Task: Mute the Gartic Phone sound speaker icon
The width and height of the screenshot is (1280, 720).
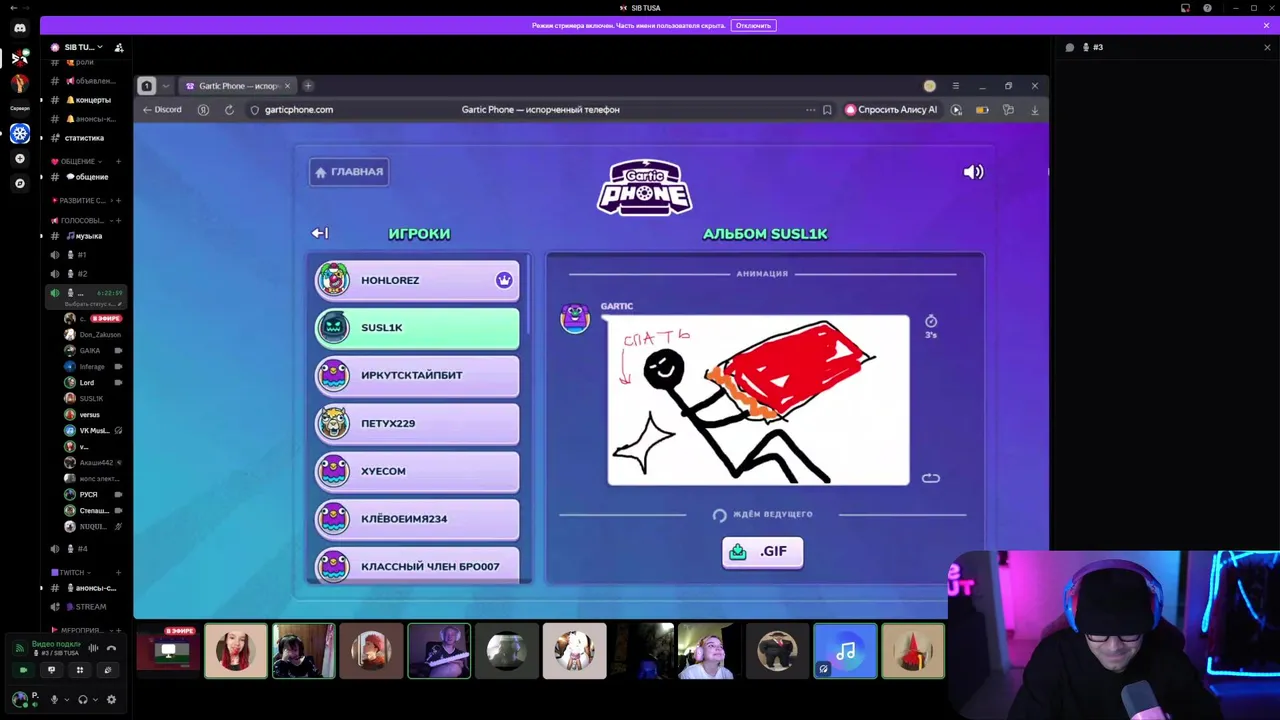Action: 973,172
